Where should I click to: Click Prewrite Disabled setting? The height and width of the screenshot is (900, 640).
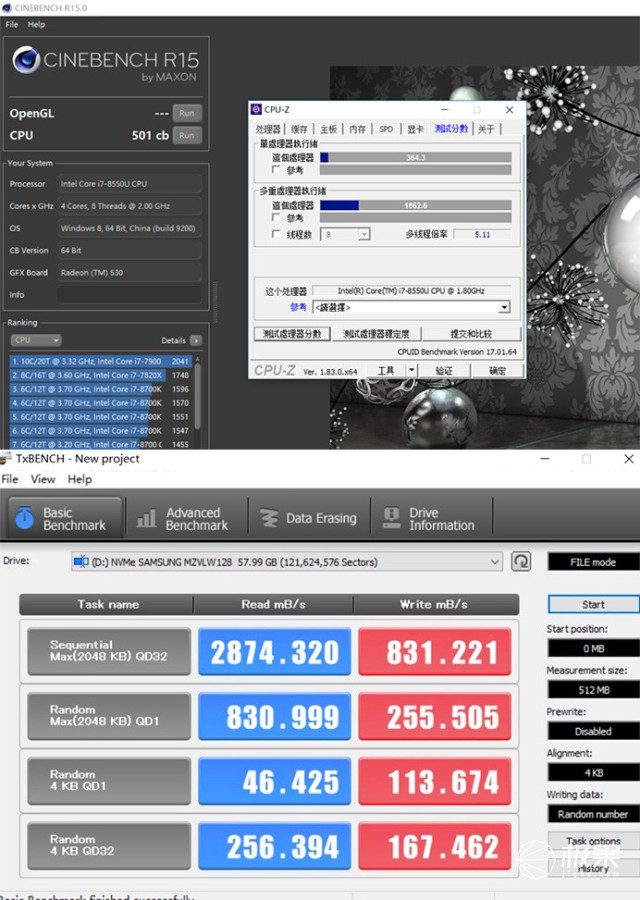click(594, 731)
